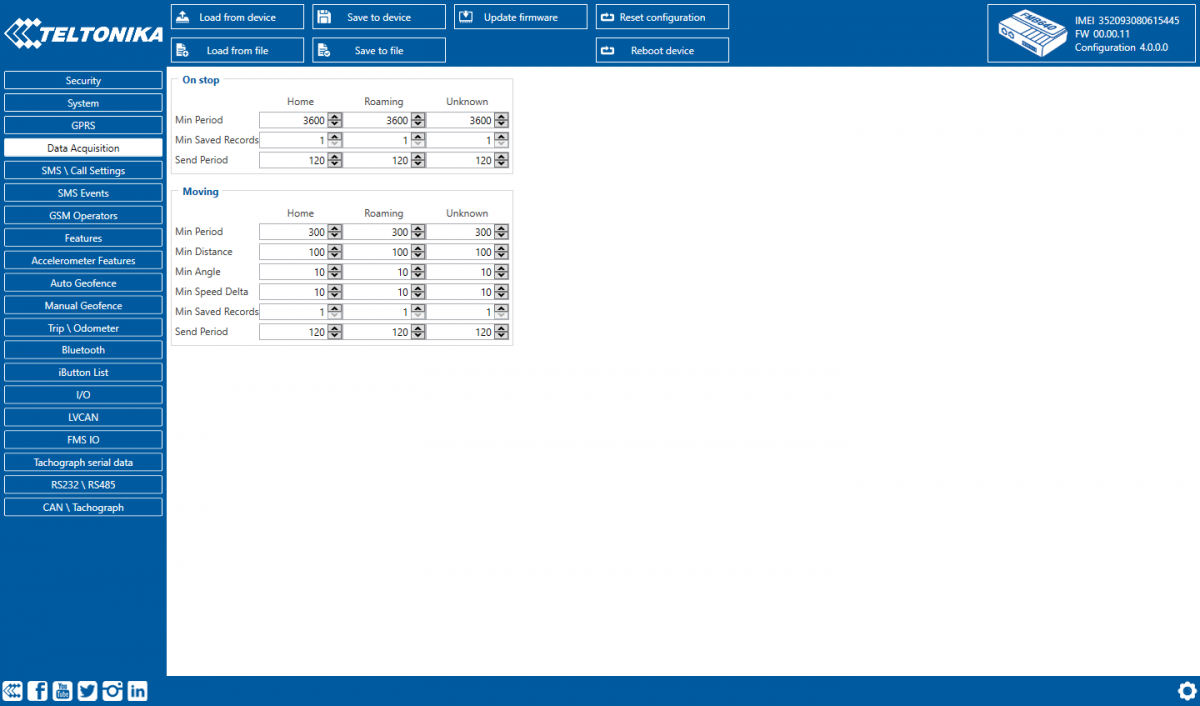
Task: Switch to Bluetooth settings
Action: (x=83, y=349)
